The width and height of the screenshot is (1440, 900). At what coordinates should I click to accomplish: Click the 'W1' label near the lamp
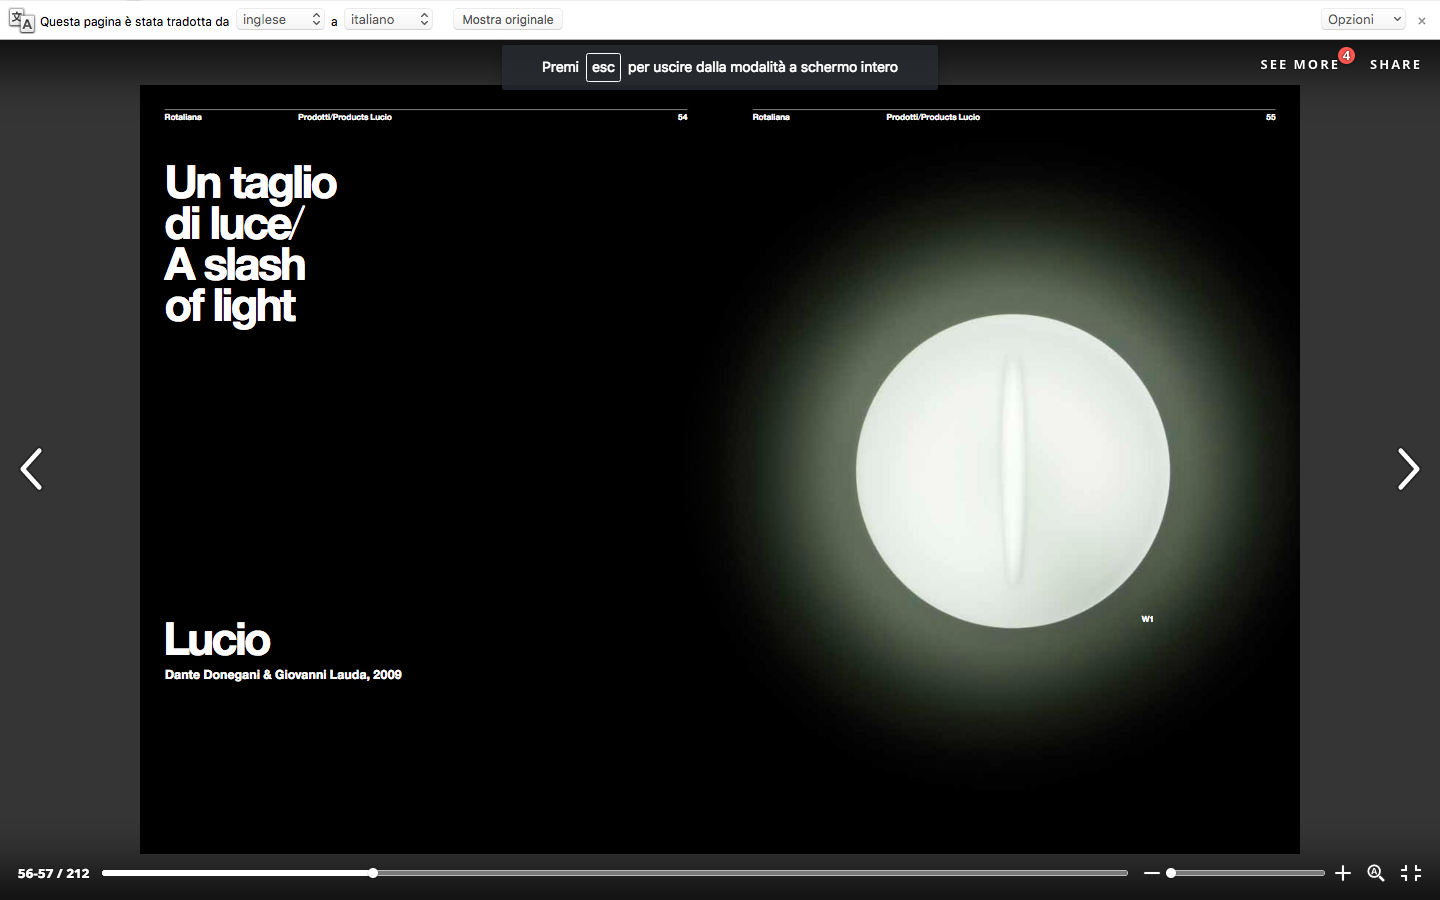click(1147, 619)
